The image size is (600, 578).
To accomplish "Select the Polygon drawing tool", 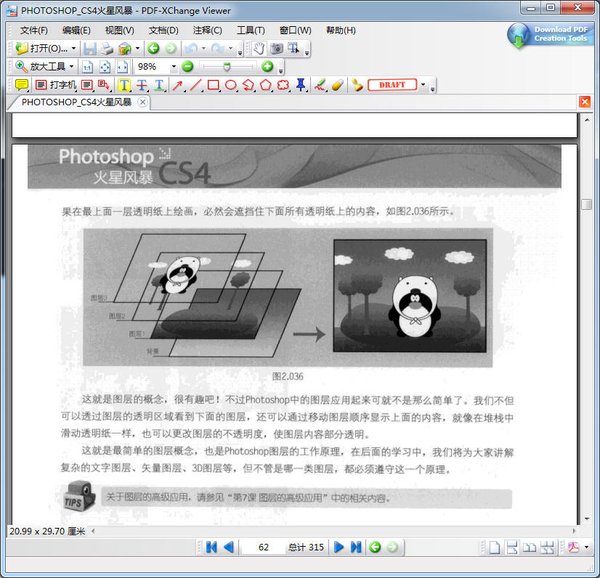I will (266, 85).
